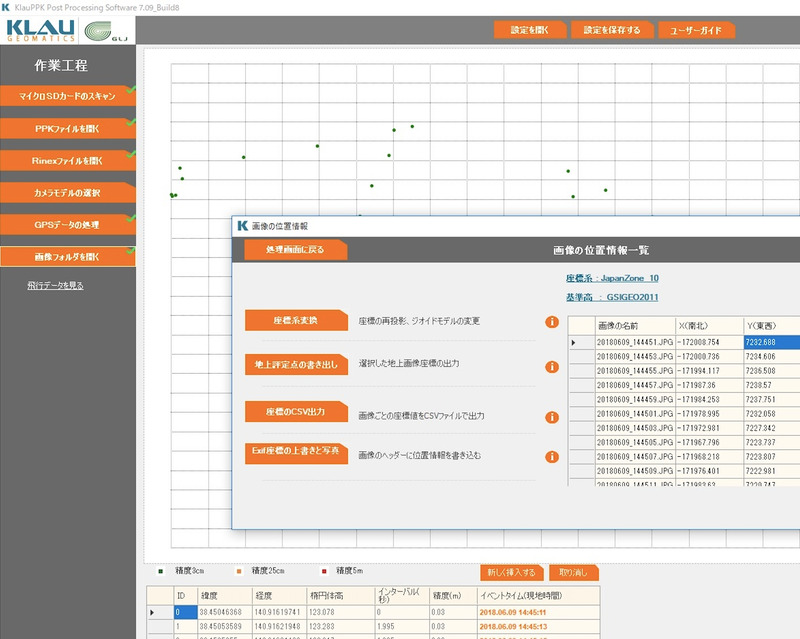Click the 座標系: JapanZone_10 link
The height and width of the screenshot is (639, 800).
click(x=612, y=278)
